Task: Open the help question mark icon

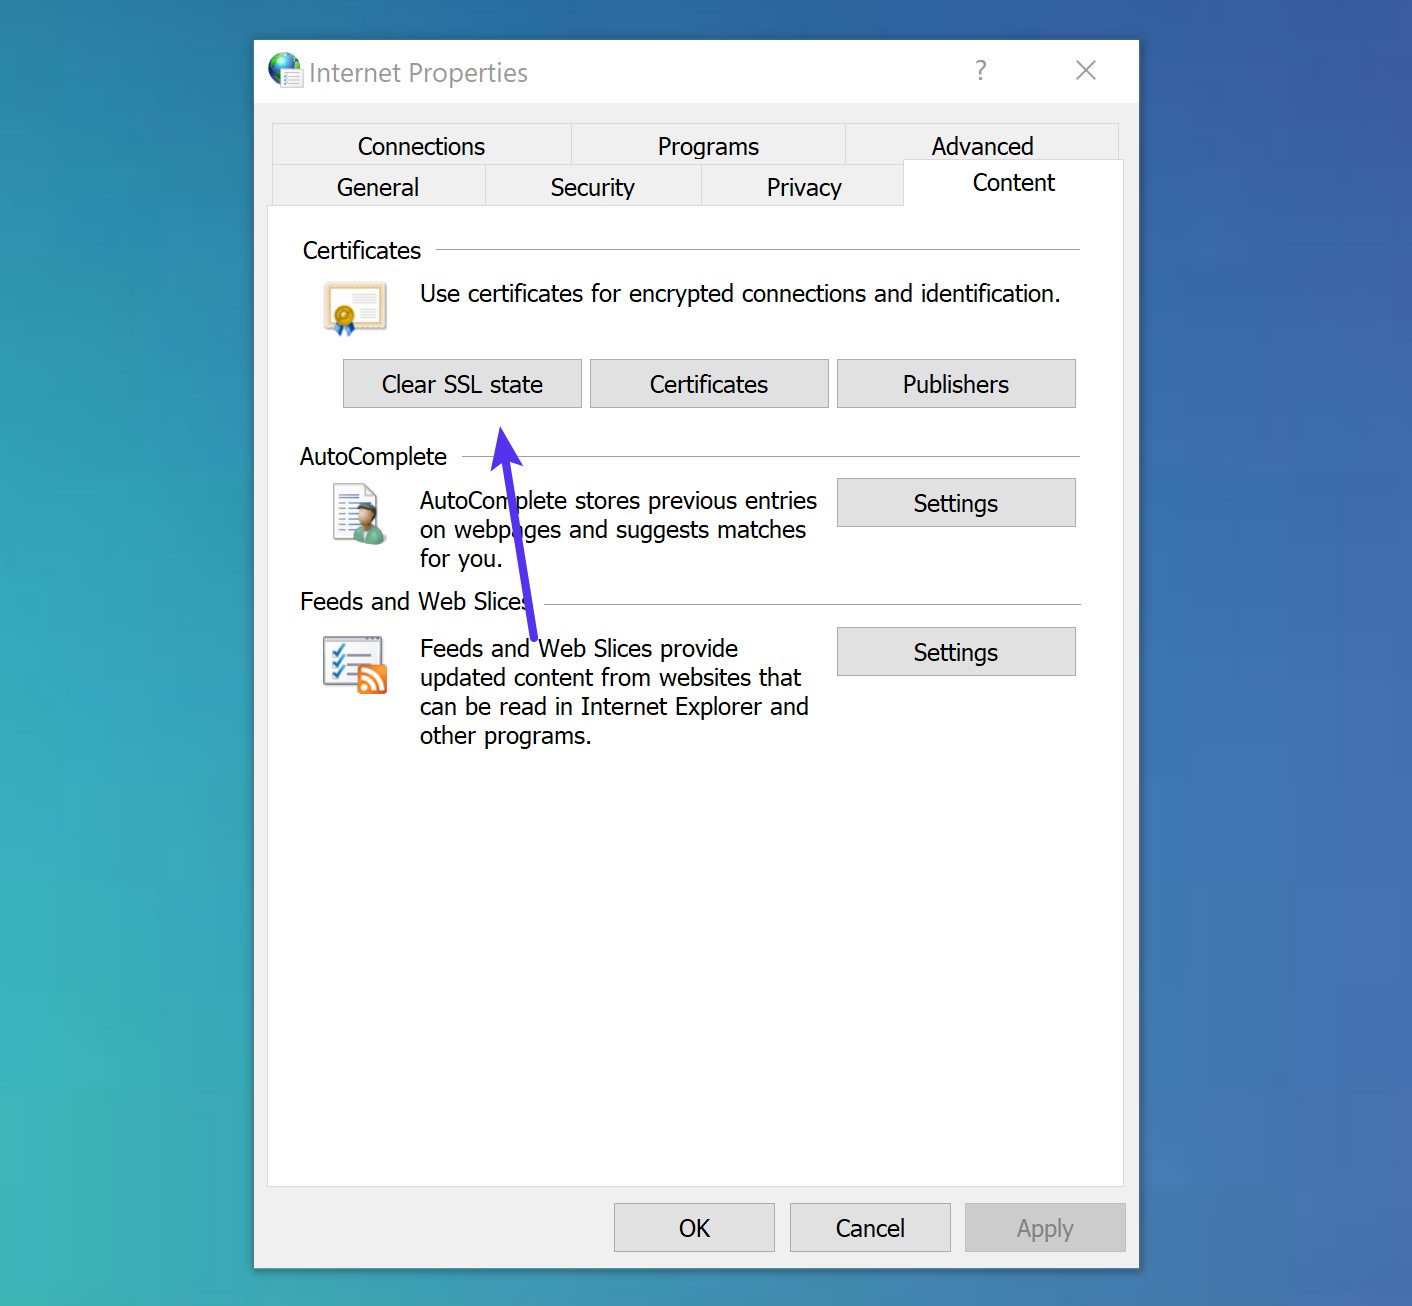Action: 980,71
